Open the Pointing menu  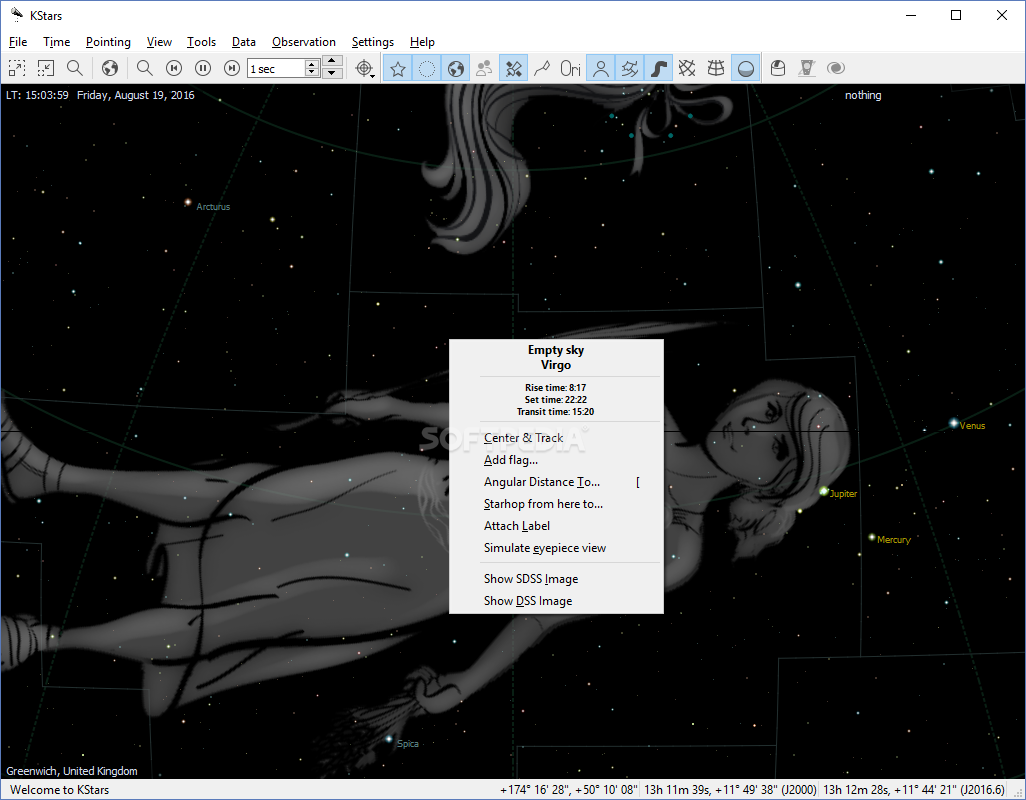point(108,42)
